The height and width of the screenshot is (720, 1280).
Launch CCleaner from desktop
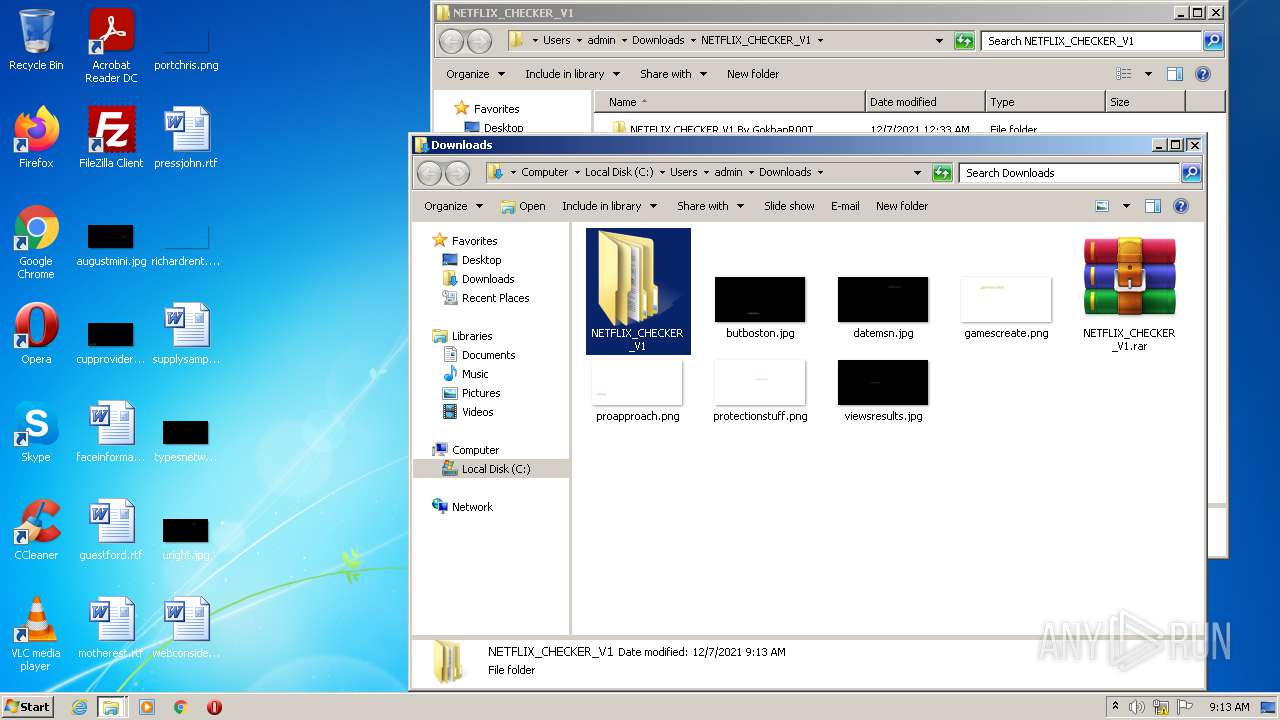(x=36, y=529)
